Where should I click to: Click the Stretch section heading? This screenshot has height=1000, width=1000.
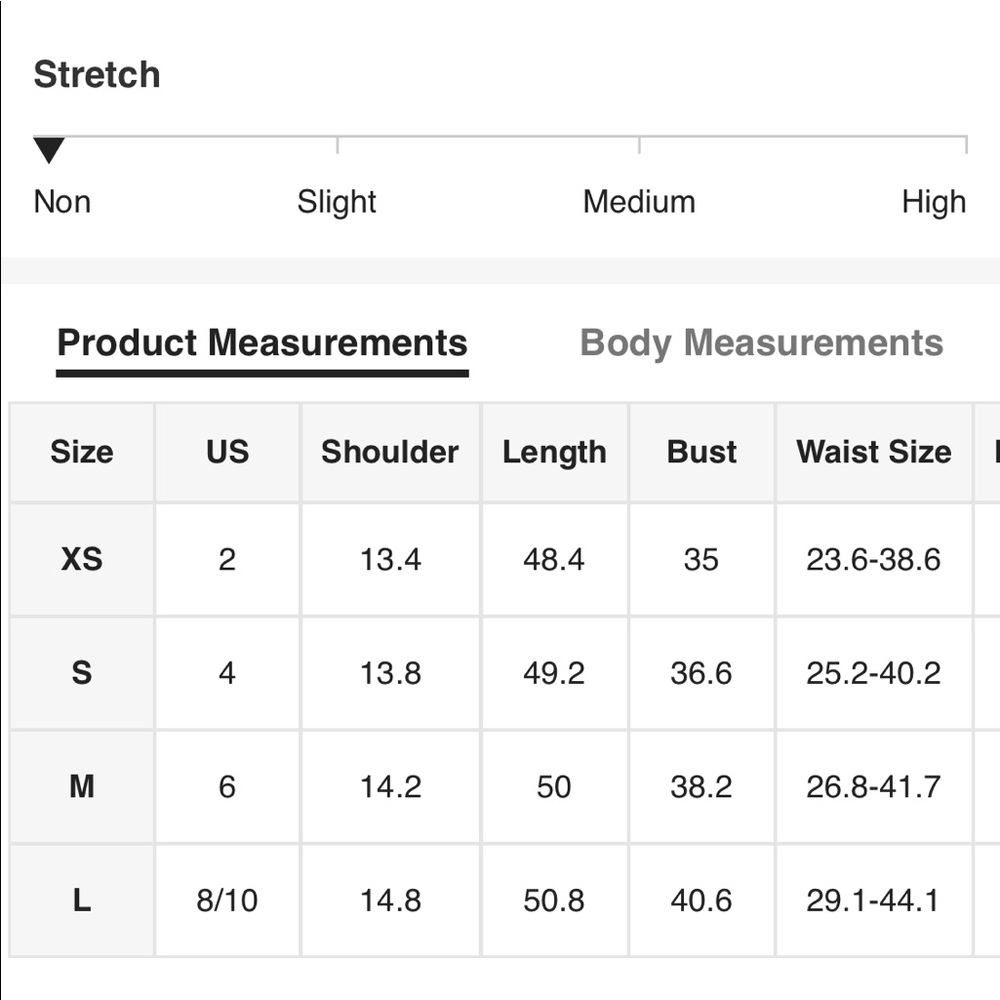pyautogui.click(x=97, y=75)
